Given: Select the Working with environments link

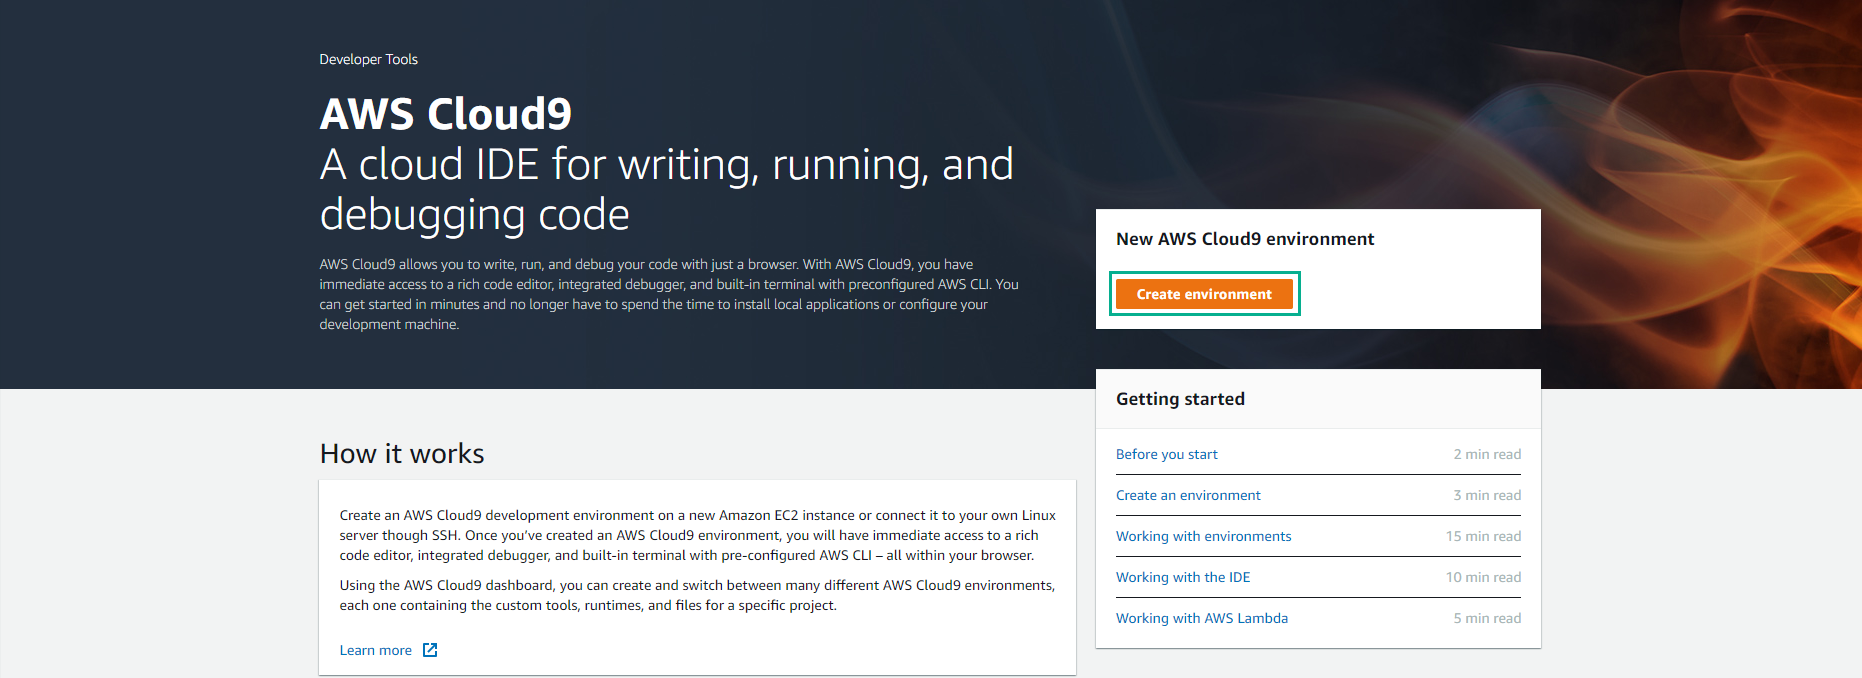Looking at the screenshot, I should [x=1203, y=536].
